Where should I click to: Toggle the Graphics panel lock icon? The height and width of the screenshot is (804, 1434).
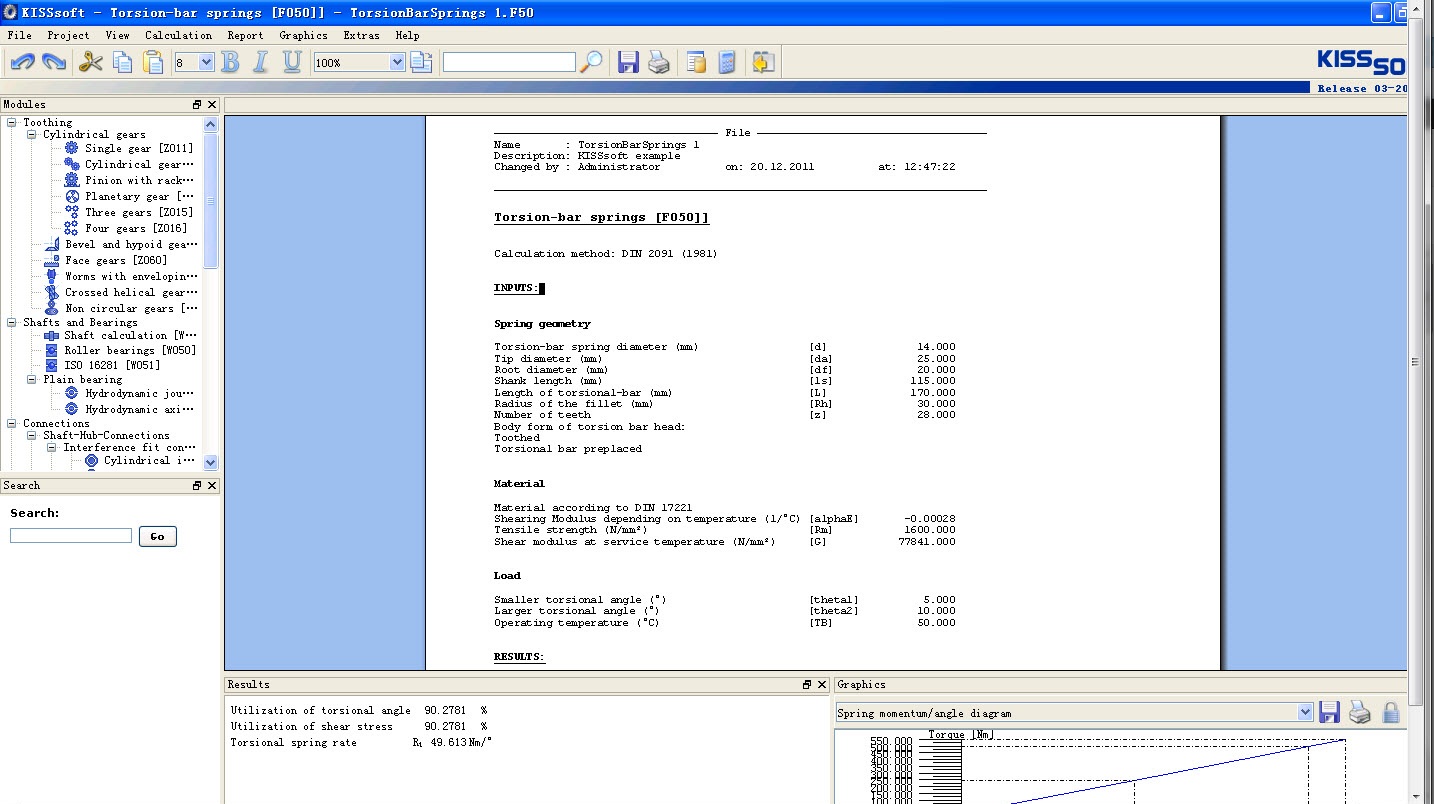pyautogui.click(x=1391, y=712)
